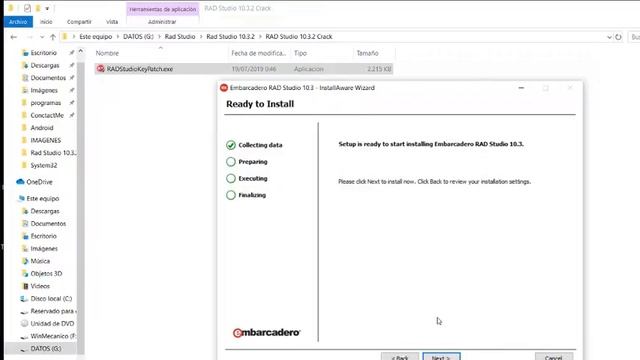Open Imágenes quick access folder icon

coord(25,90)
